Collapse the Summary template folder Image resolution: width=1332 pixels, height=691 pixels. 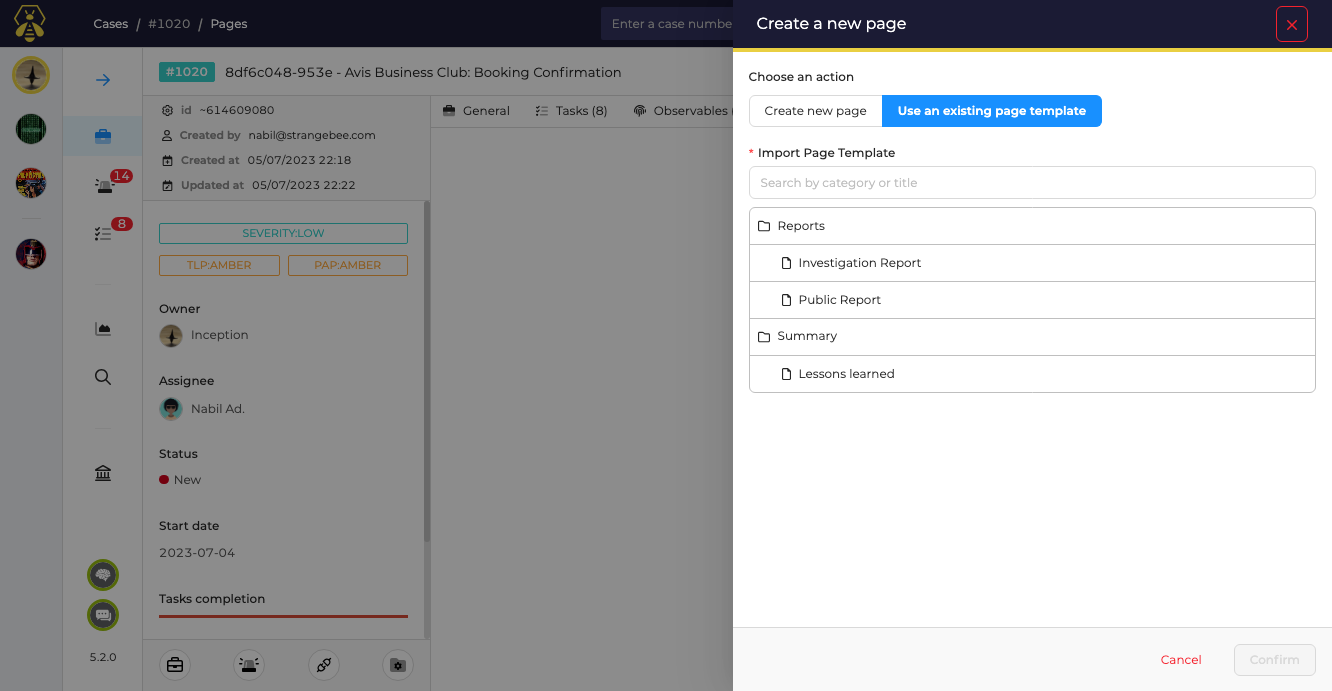tap(806, 336)
